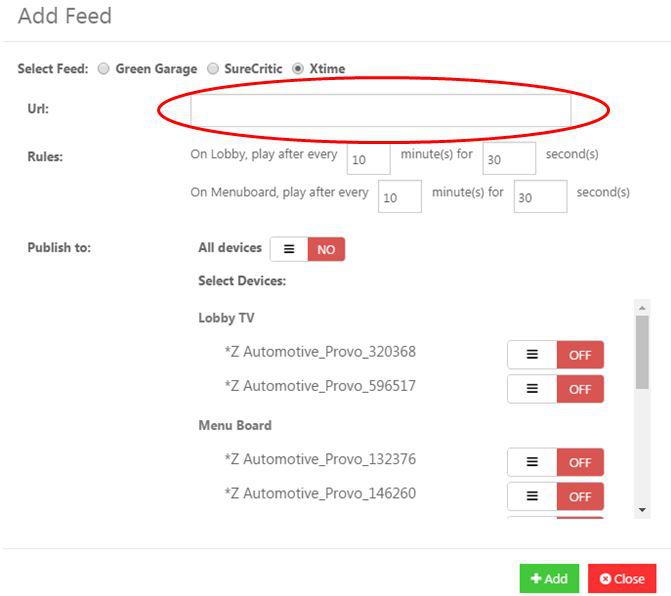Click the Menuboard minutes input field

[400, 196]
